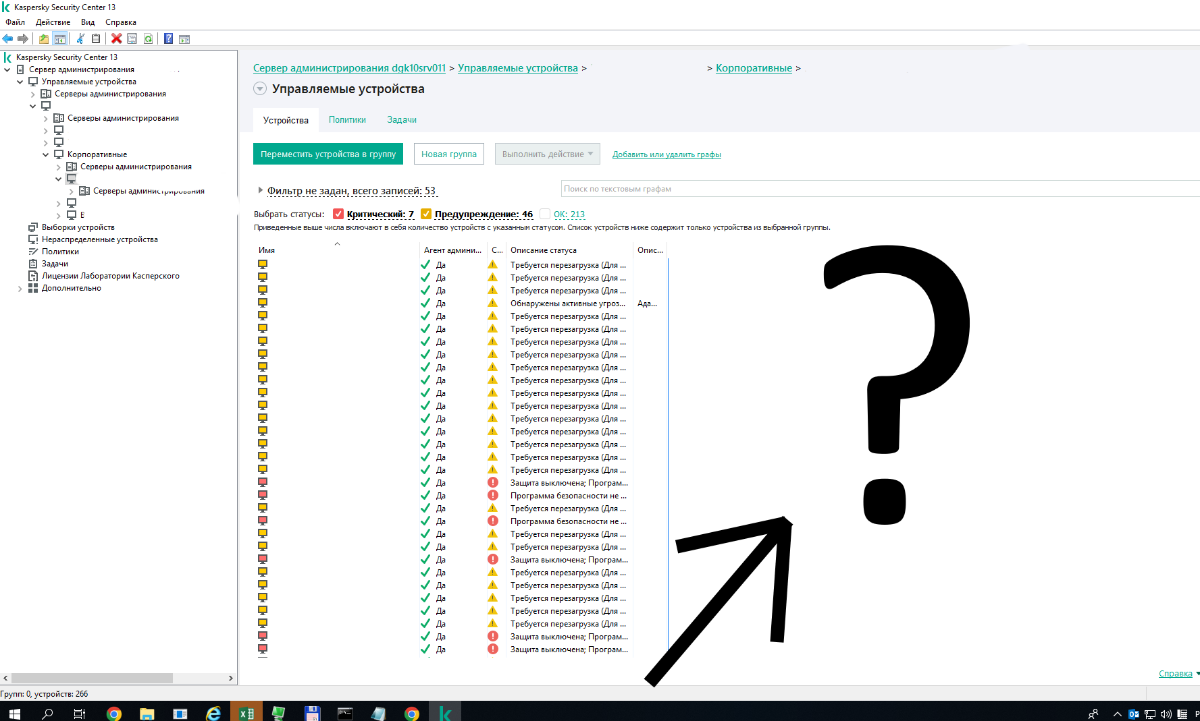1200x721 pixels.
Task: Click the Forward arrow in the toolbar
Action: click(x=22, y=39)
